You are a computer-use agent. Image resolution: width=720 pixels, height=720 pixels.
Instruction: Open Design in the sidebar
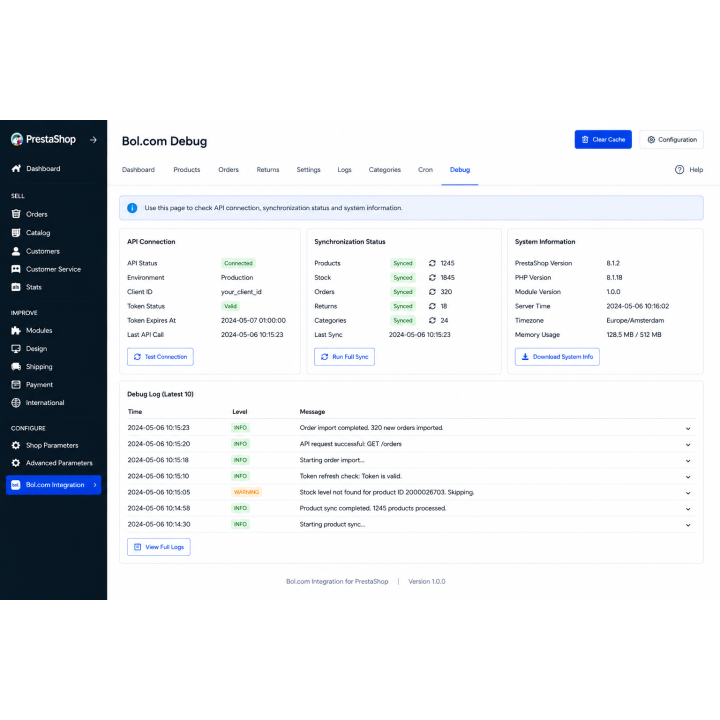coord(29,349)
